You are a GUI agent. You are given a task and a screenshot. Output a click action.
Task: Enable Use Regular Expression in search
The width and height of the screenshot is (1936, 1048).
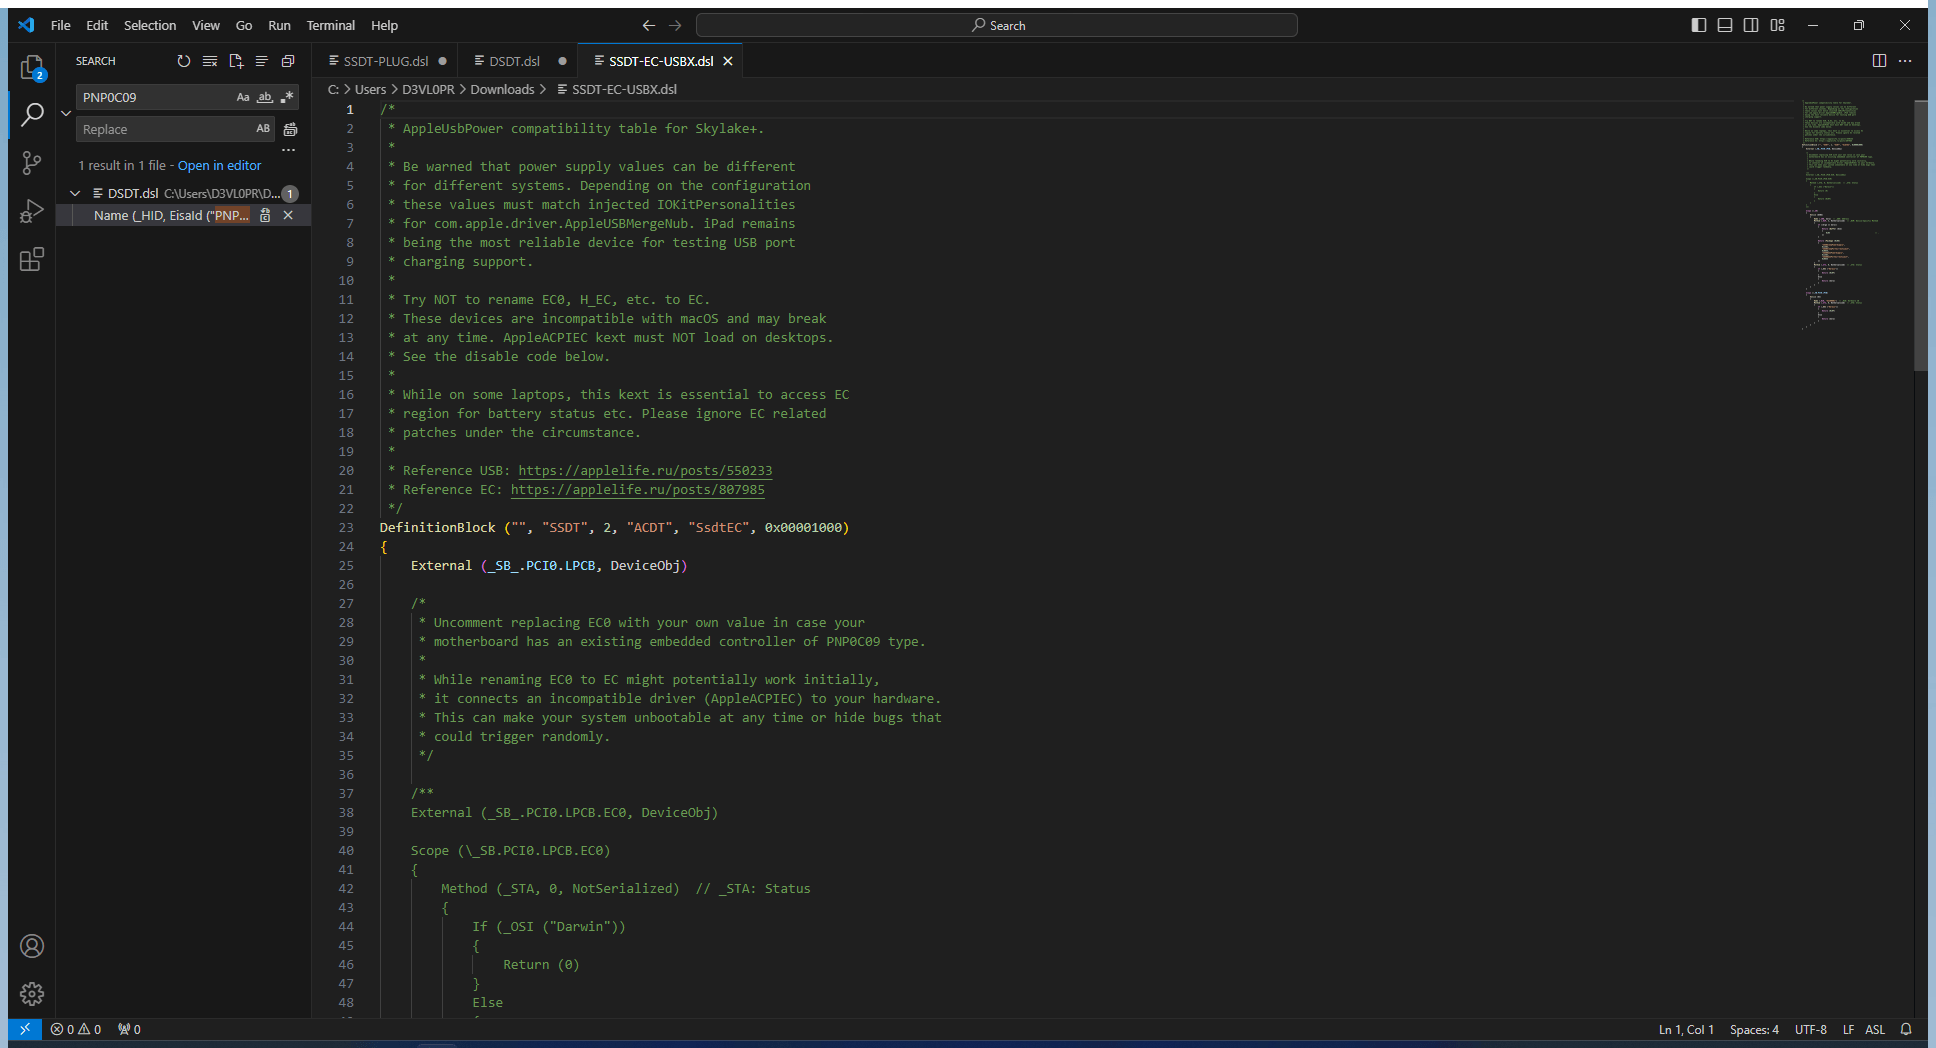287,97
